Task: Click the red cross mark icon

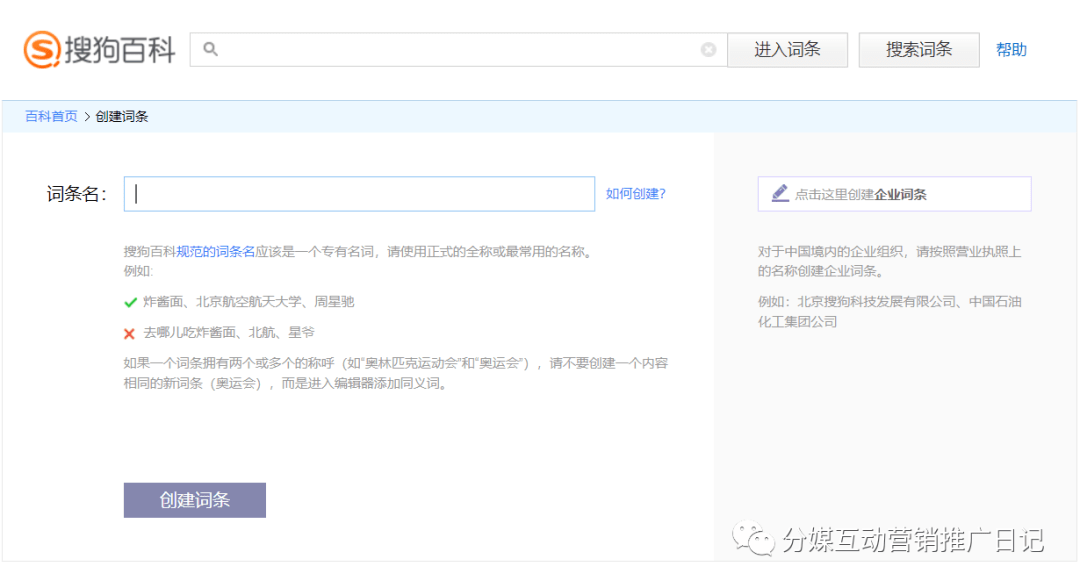Action: click(129, 334)
